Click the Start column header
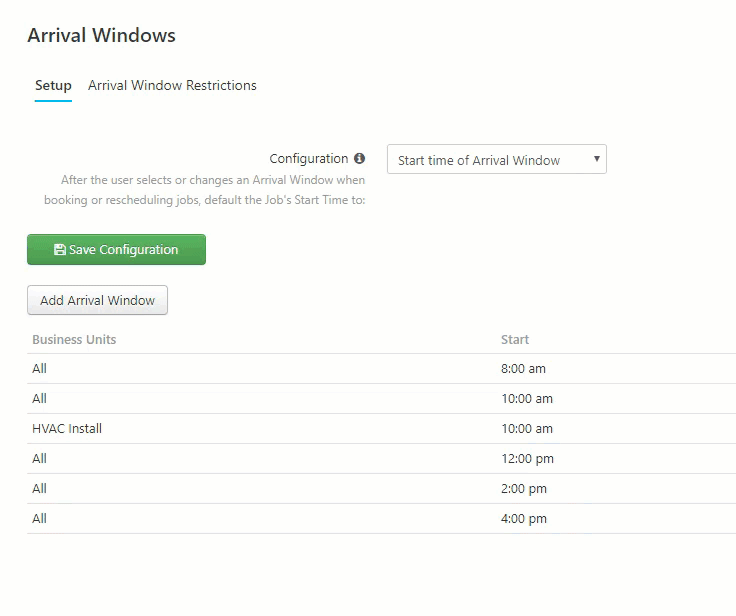The image size is (736, 616). (x=515, y=339)
